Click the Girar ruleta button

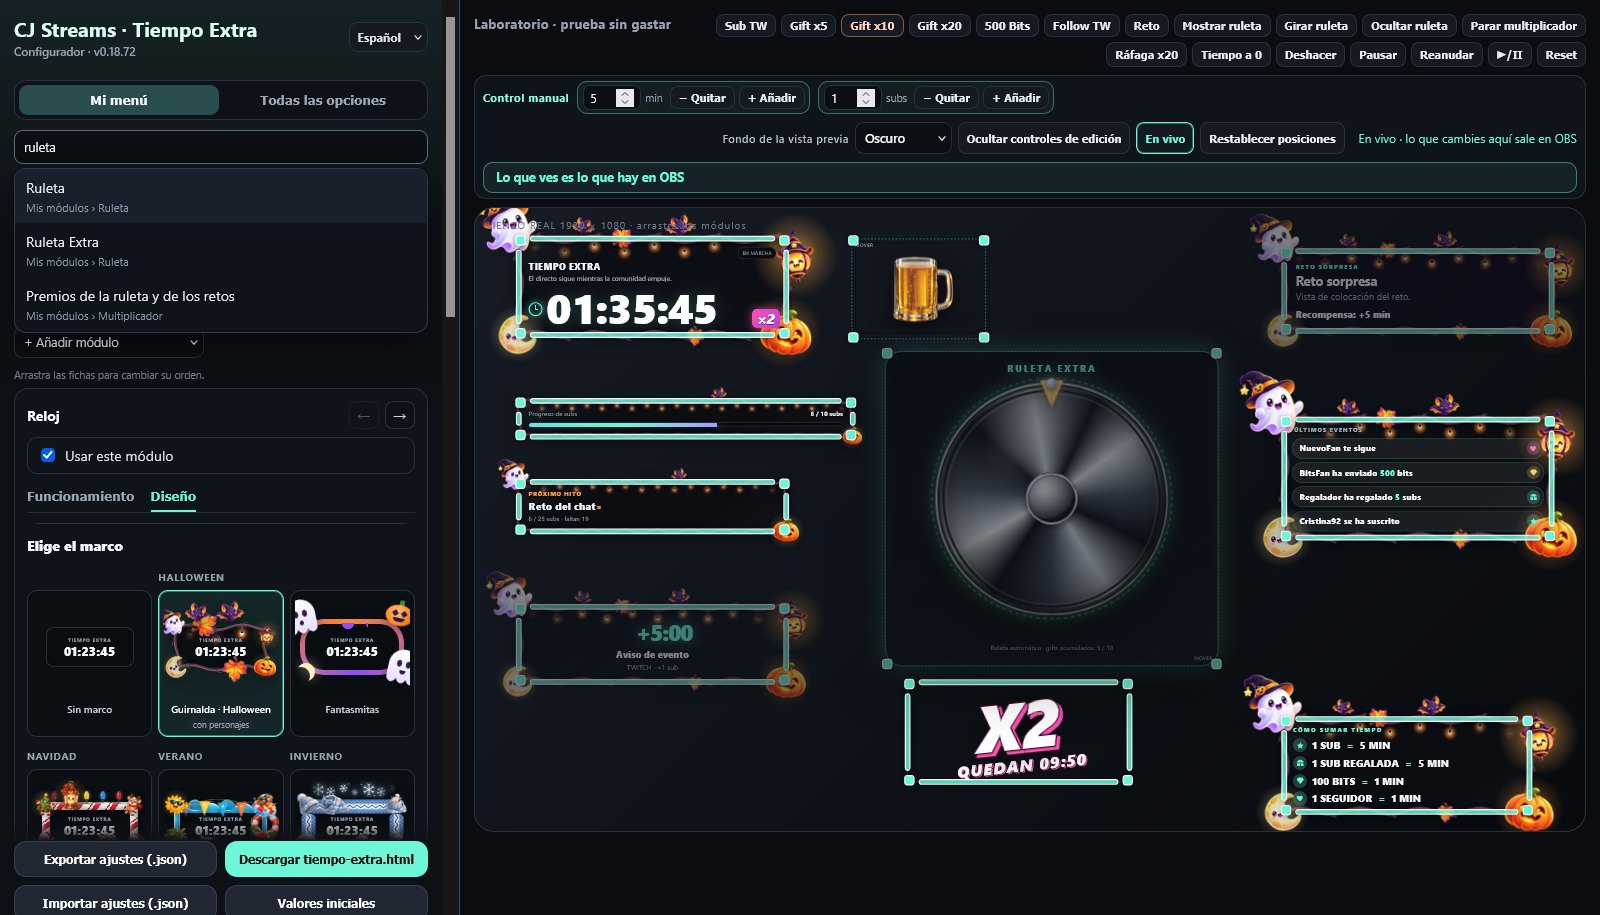pyautogui.click(x=1315, y=26)
